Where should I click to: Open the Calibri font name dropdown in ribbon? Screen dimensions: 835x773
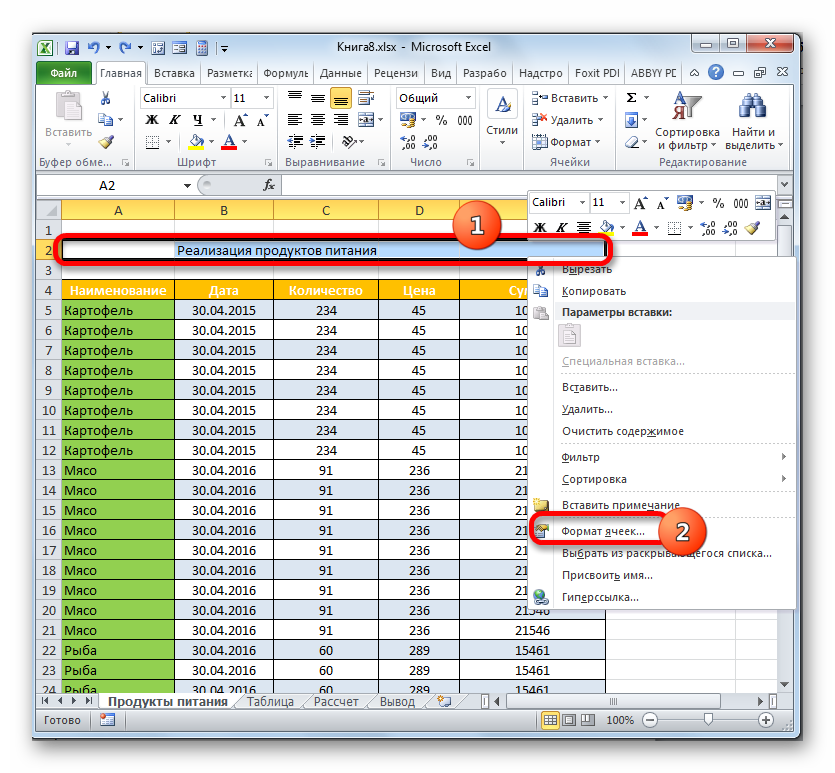click(224, 98)
